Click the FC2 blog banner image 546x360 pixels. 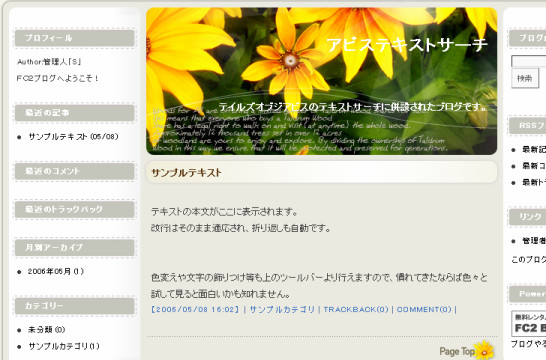pyautogui.click(x=529, y=324)
